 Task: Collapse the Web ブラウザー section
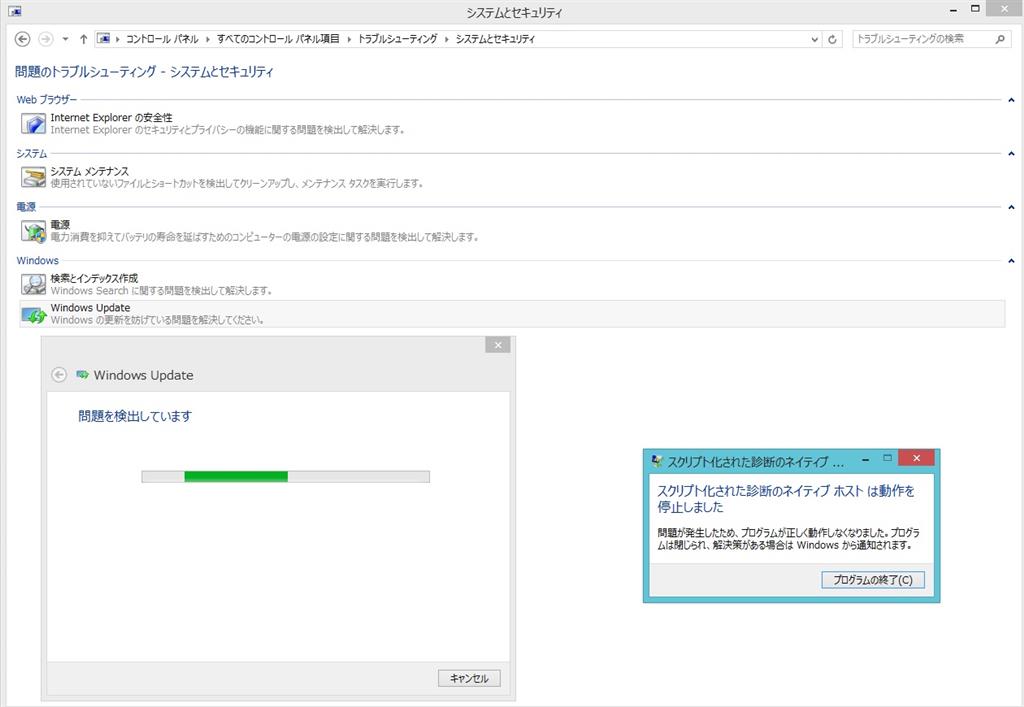click(1011, 100)
